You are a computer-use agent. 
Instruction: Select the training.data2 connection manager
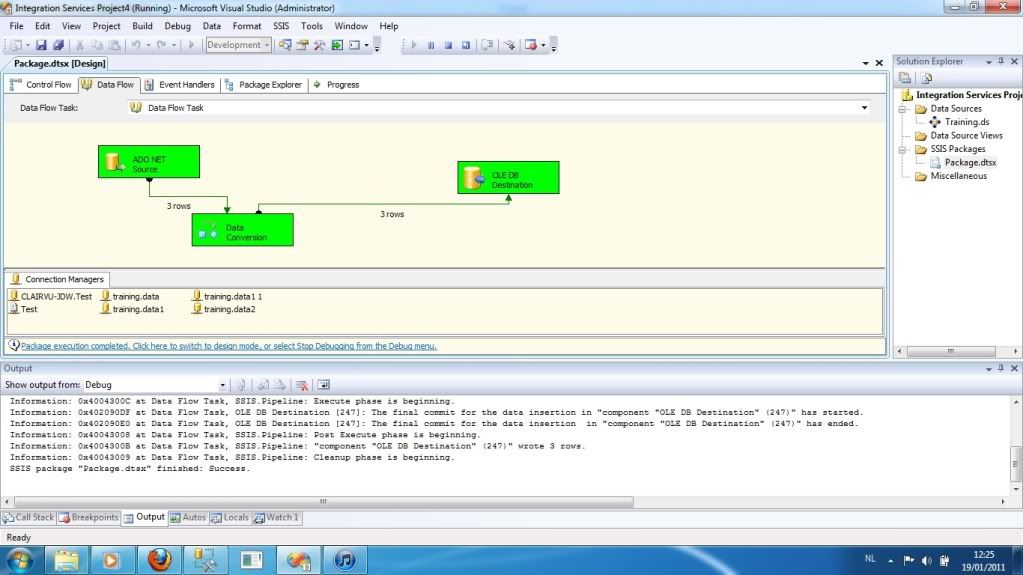tap(224, 309)
